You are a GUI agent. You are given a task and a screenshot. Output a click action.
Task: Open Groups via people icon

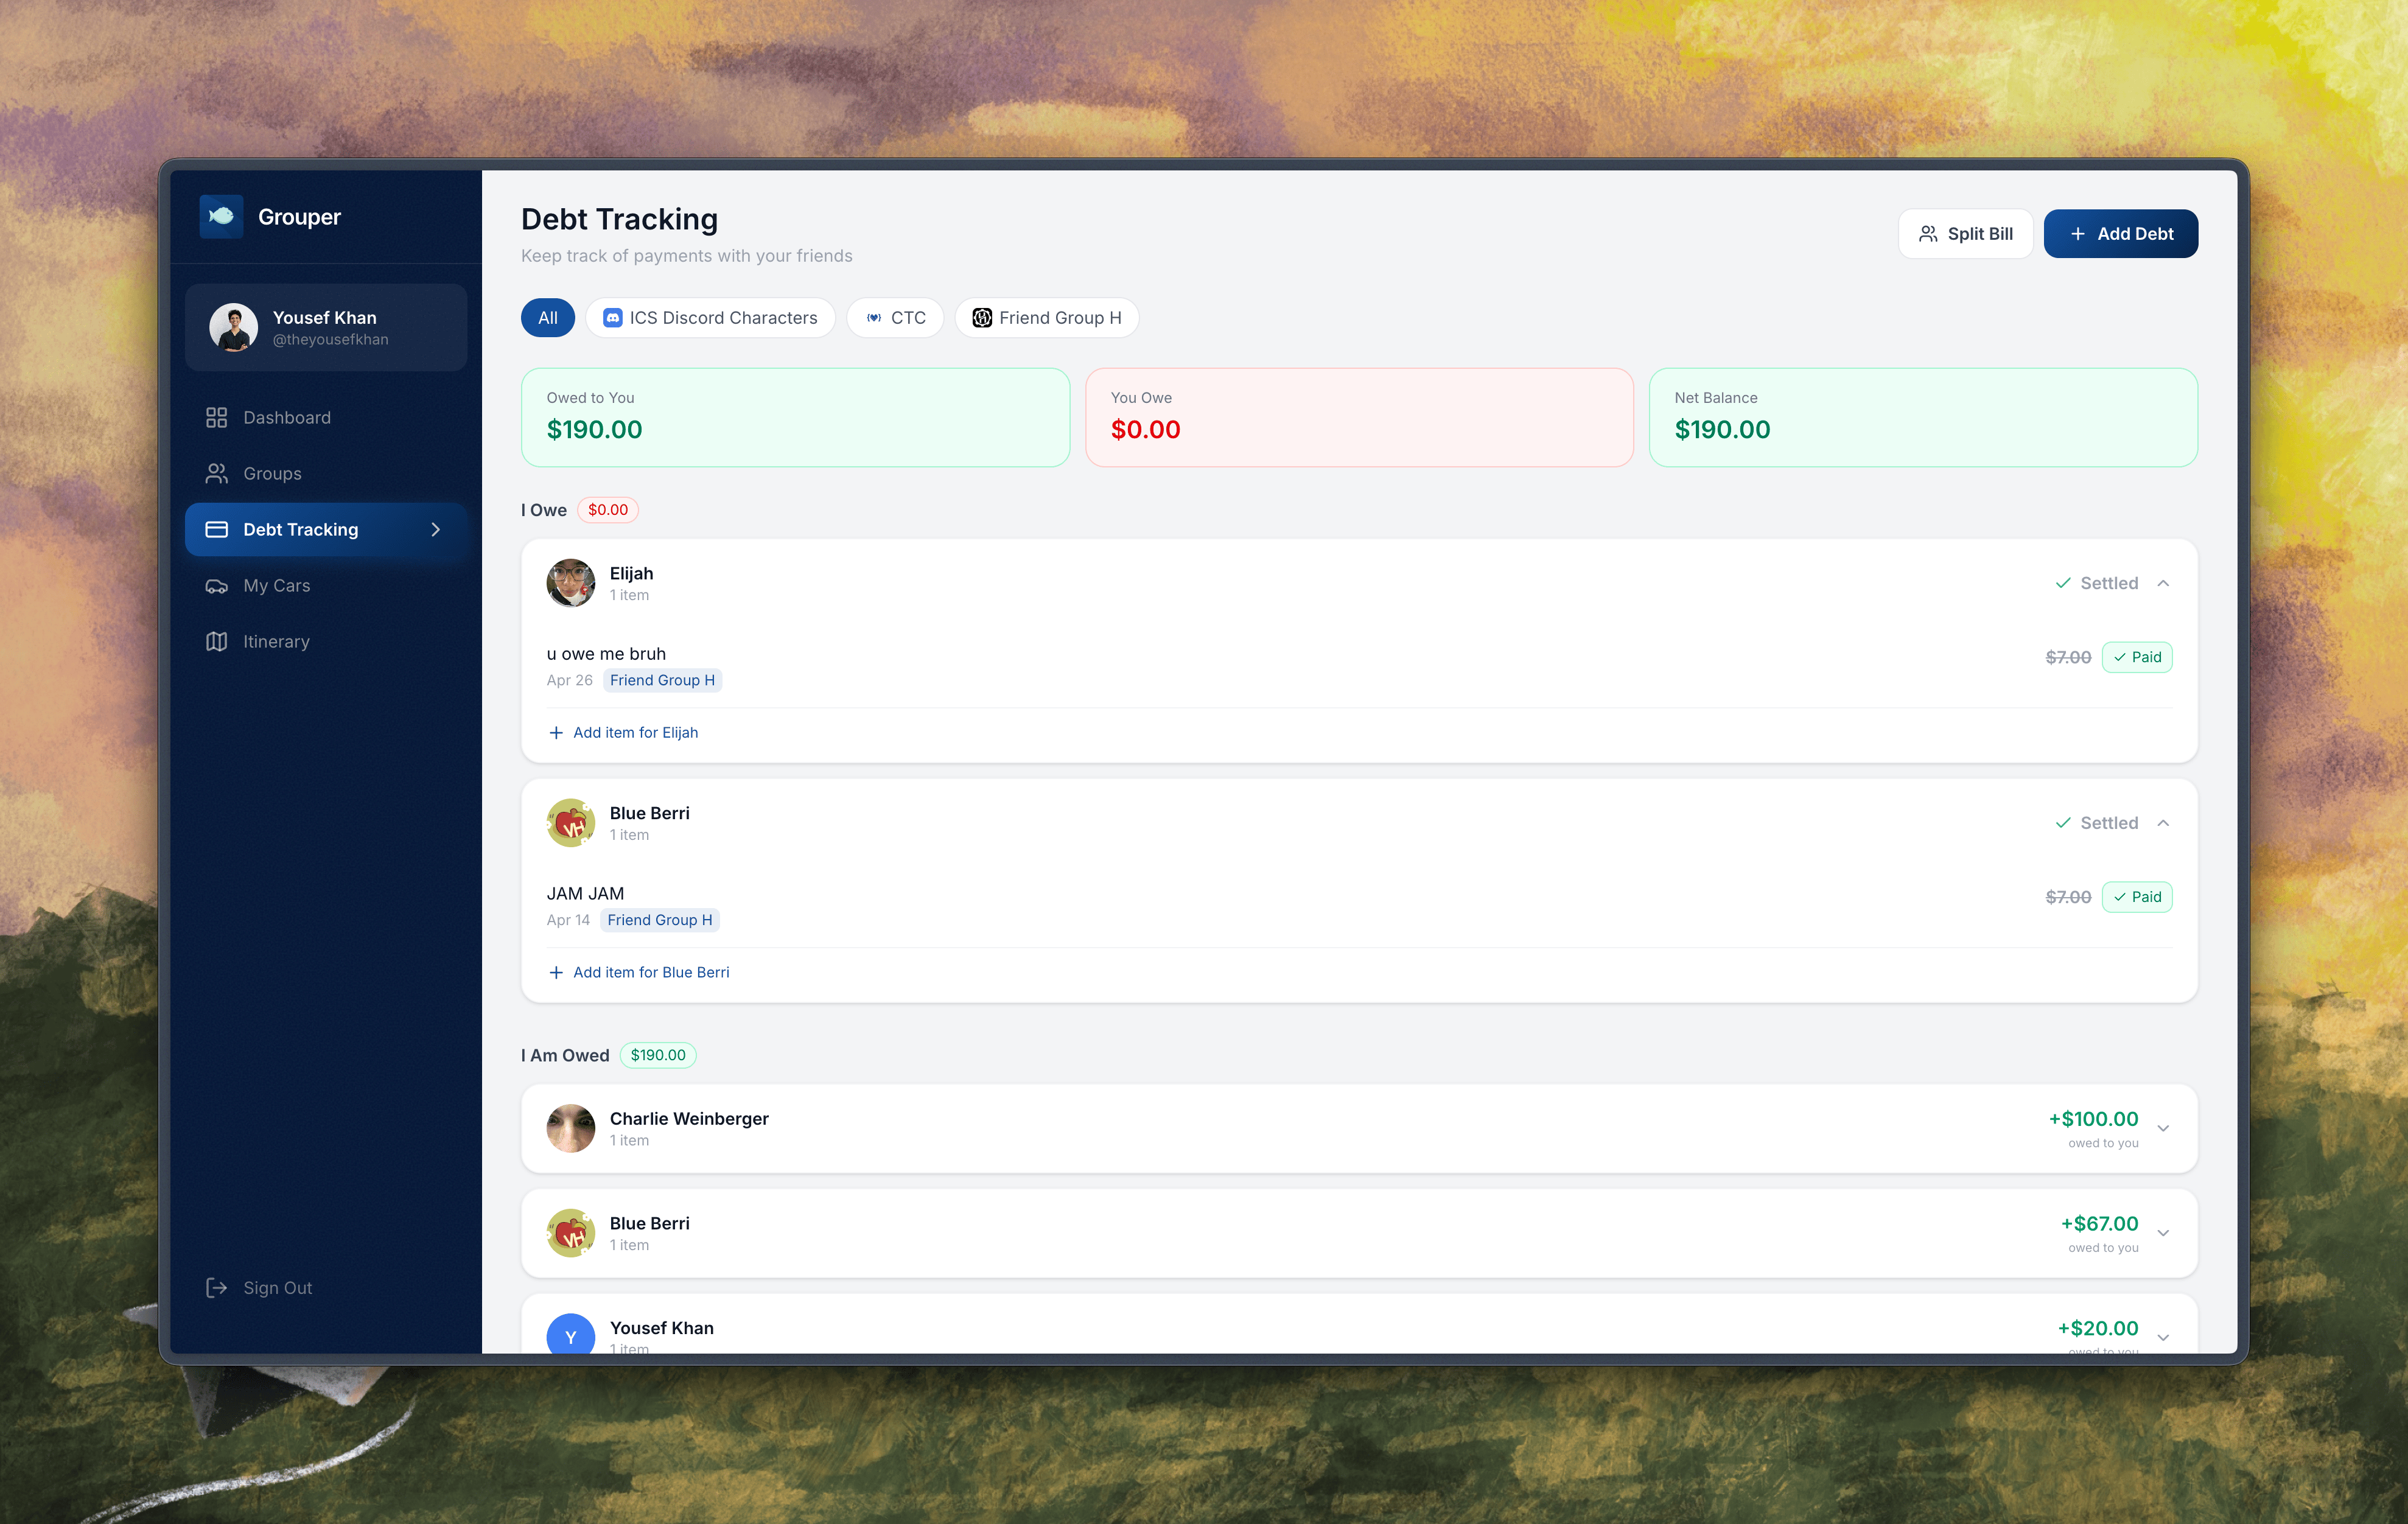tap(216, 473)
